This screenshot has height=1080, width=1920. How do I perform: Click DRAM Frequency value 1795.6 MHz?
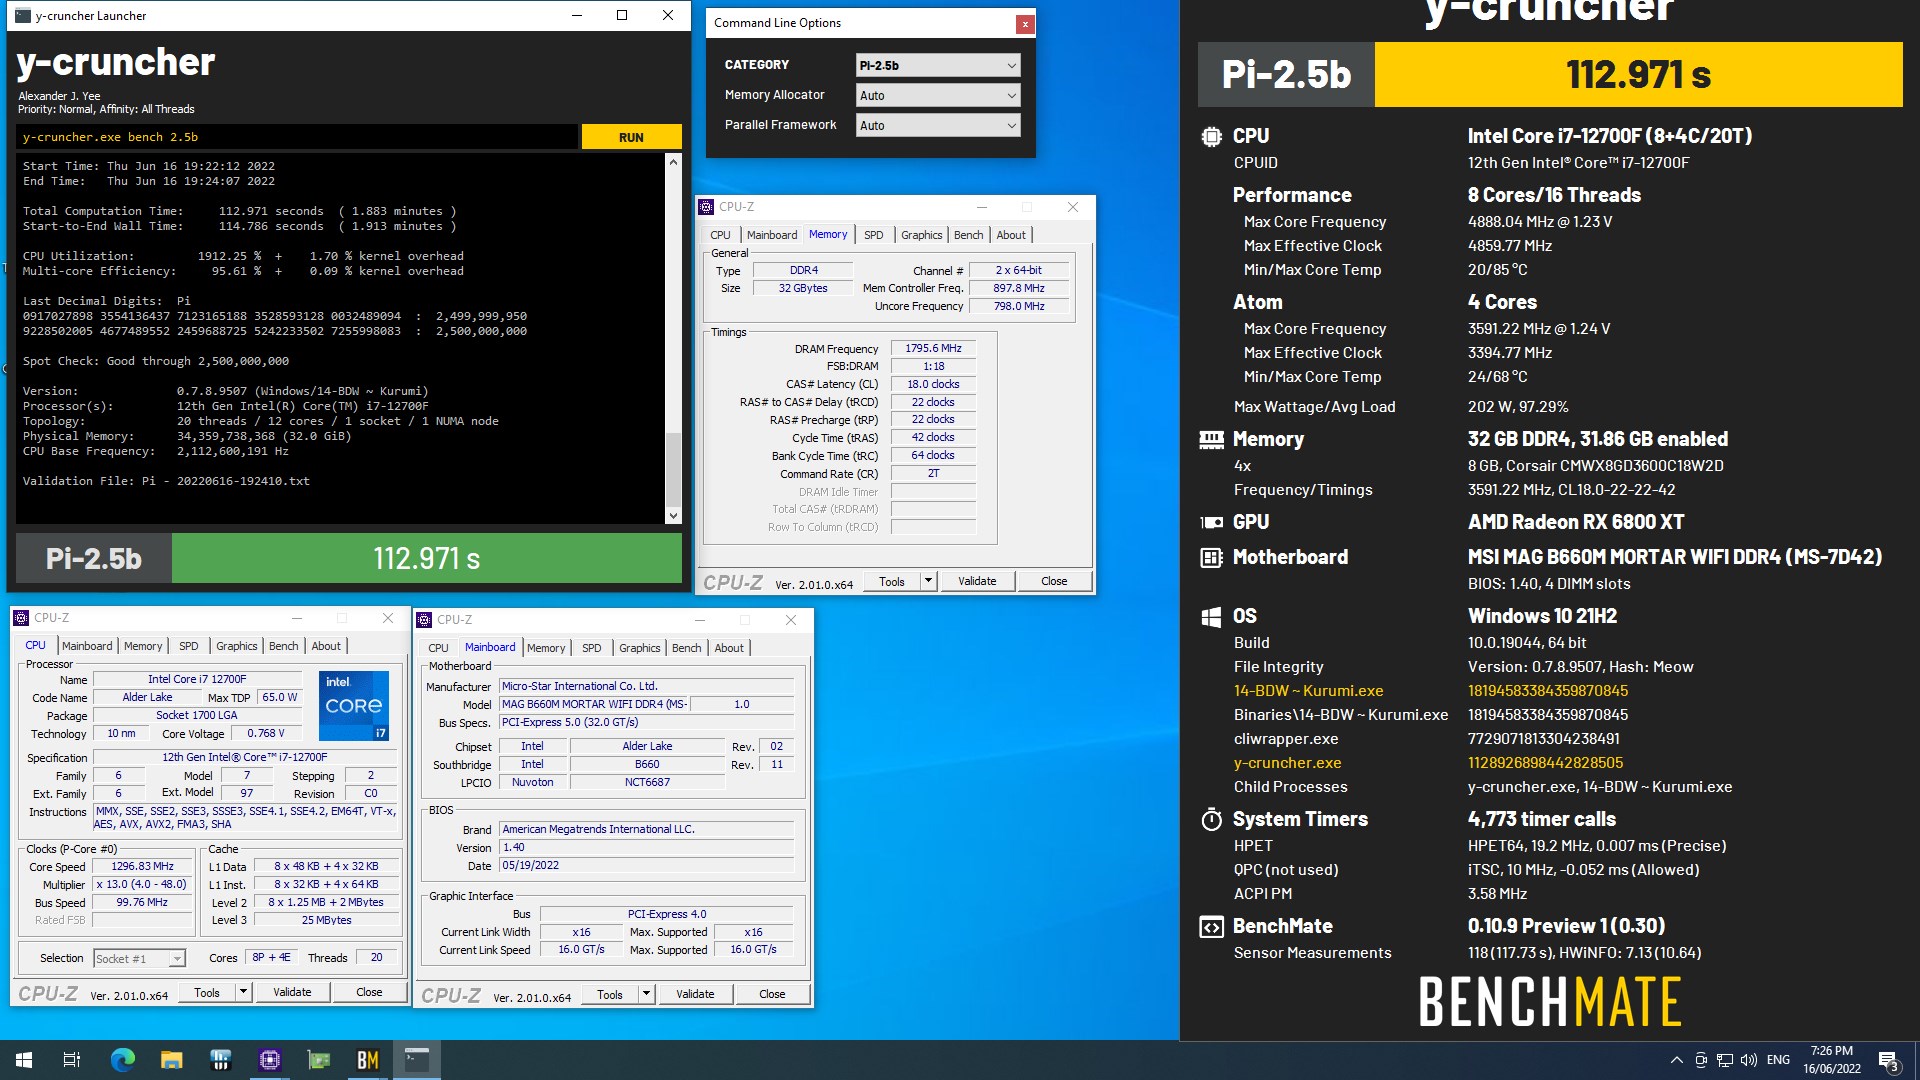pyautogui.click(x=933, y=349)
